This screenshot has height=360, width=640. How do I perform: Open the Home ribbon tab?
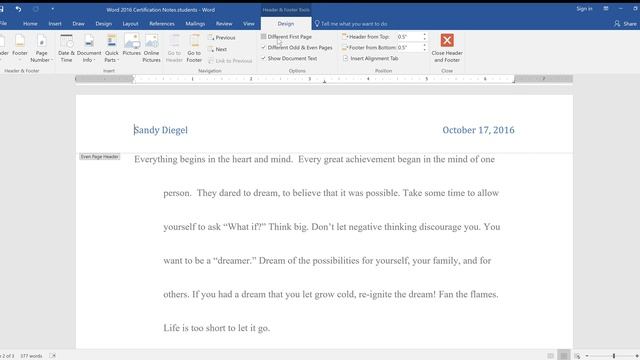point(30,24)
